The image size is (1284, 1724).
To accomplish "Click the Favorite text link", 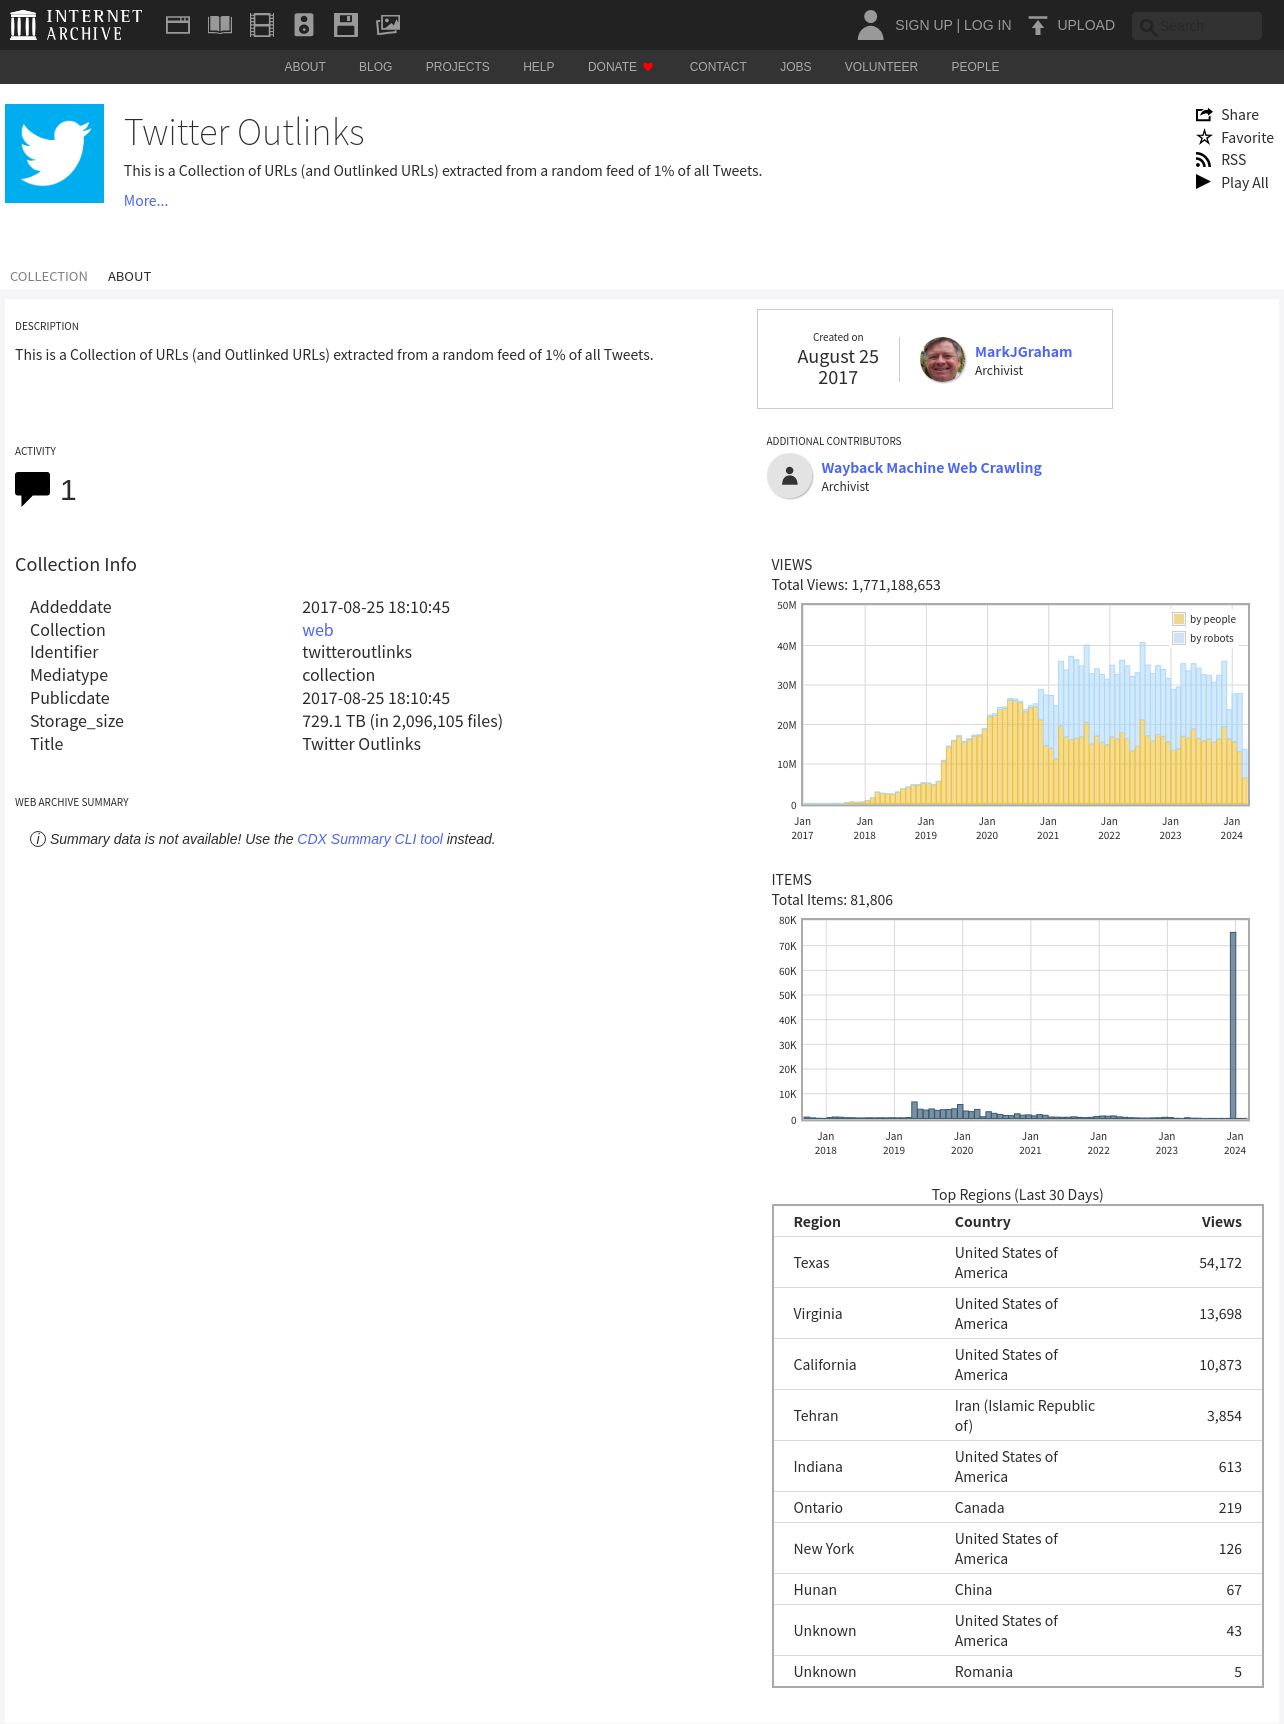I will point(1247,138).
